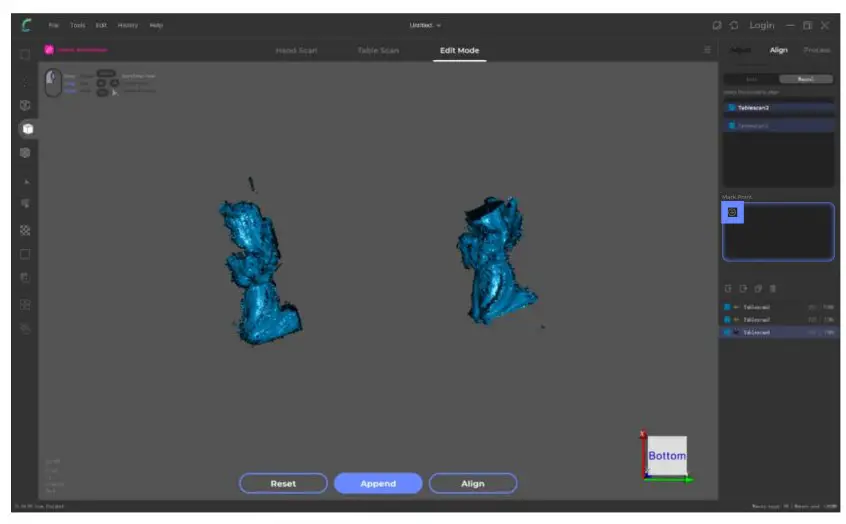
Task: Open the Process tab in right panel
Action: pos(816,50)
